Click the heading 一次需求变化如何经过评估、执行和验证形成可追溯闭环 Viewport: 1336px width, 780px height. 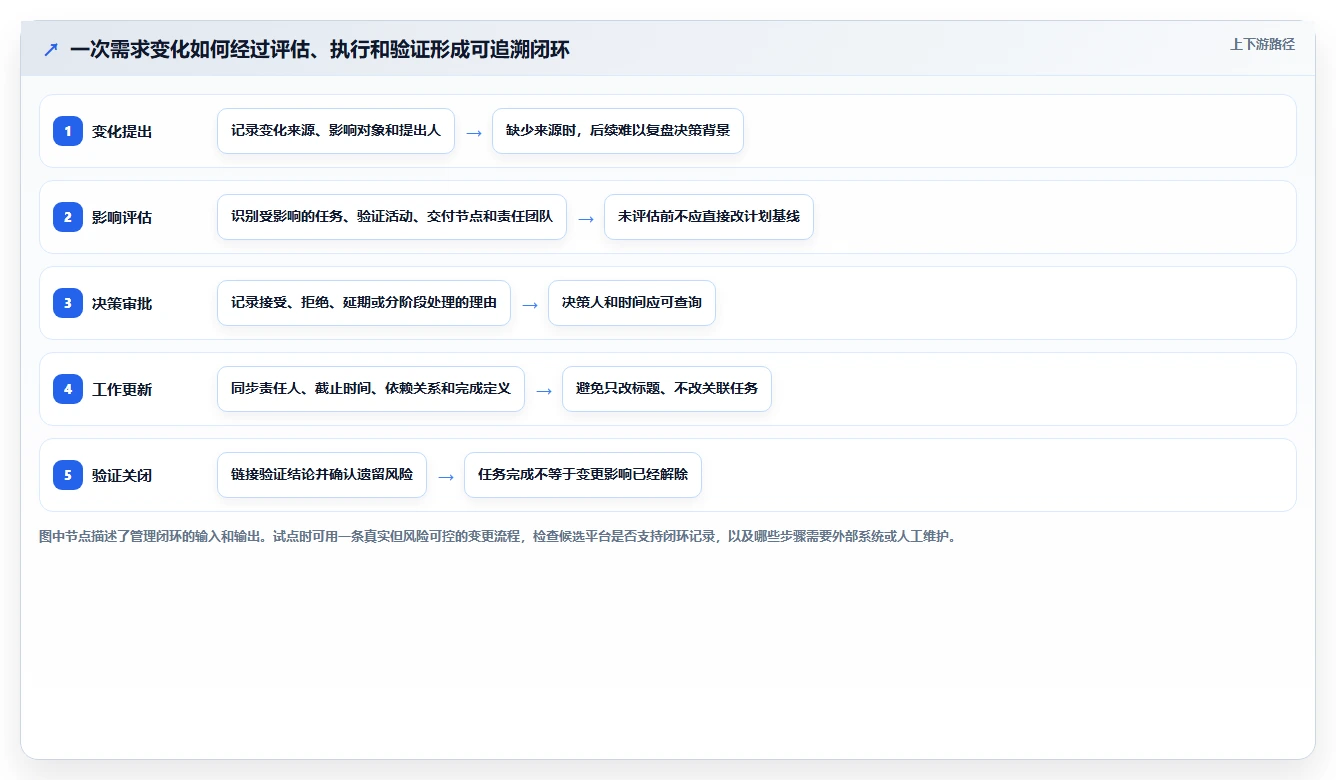click(x=320, y=49)
